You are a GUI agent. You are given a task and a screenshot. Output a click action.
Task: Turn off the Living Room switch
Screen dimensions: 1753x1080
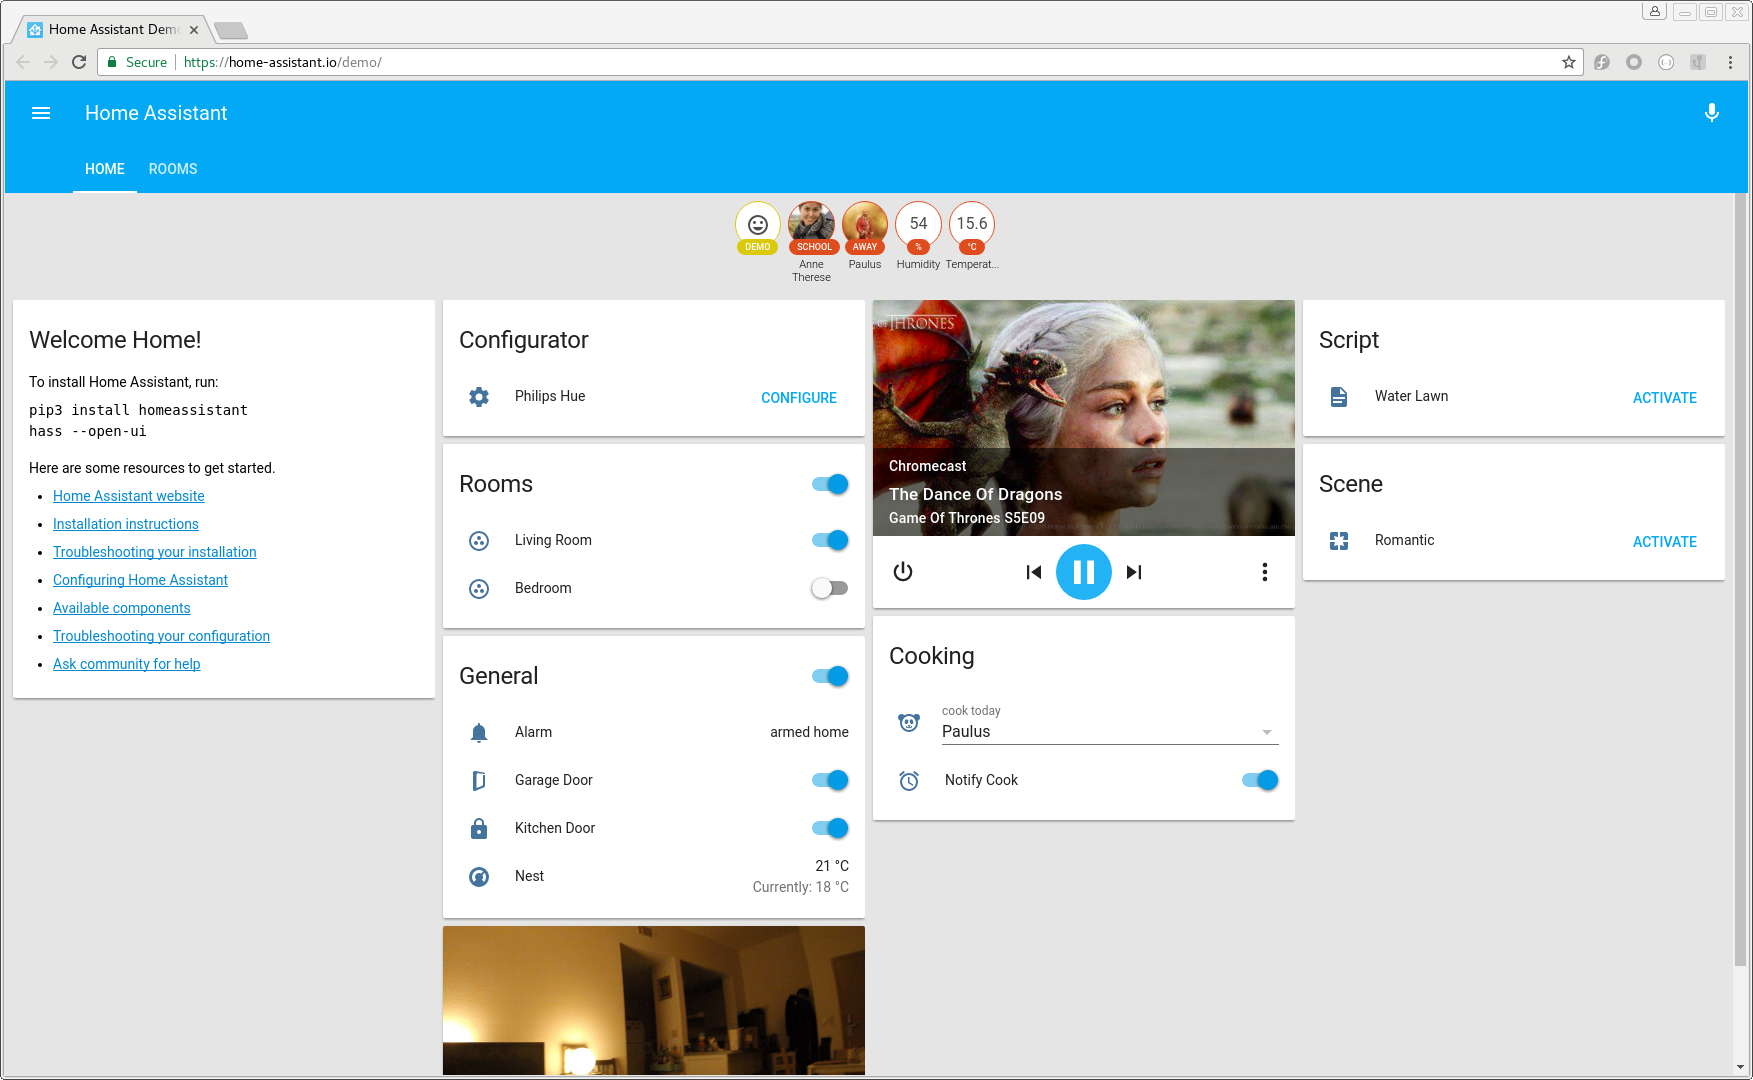829,540
